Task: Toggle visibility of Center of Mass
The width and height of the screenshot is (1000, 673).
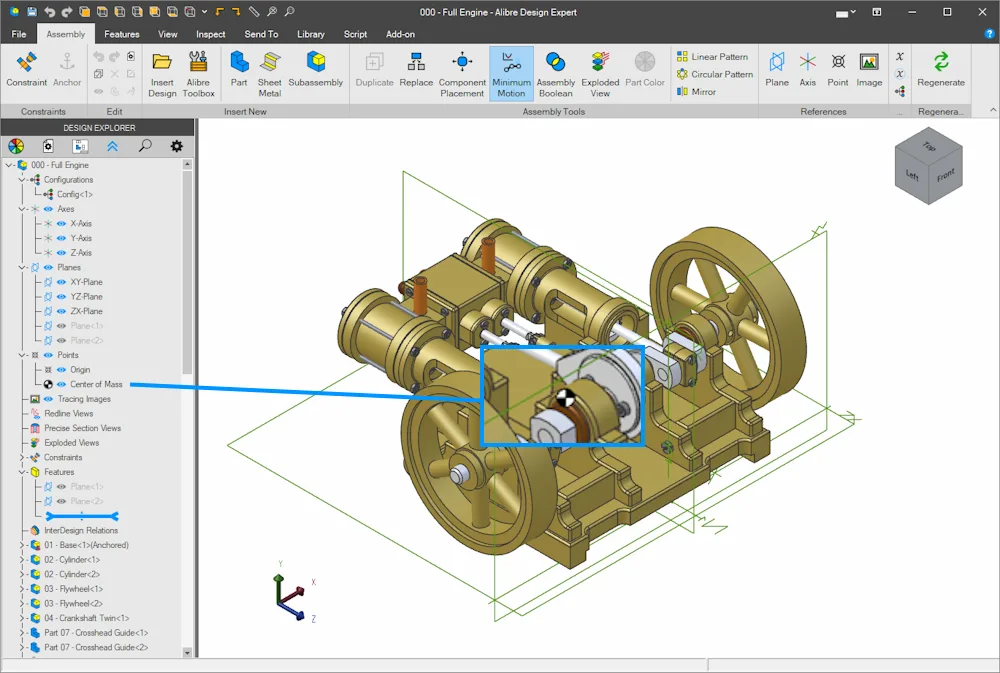Action: point(61,384)
